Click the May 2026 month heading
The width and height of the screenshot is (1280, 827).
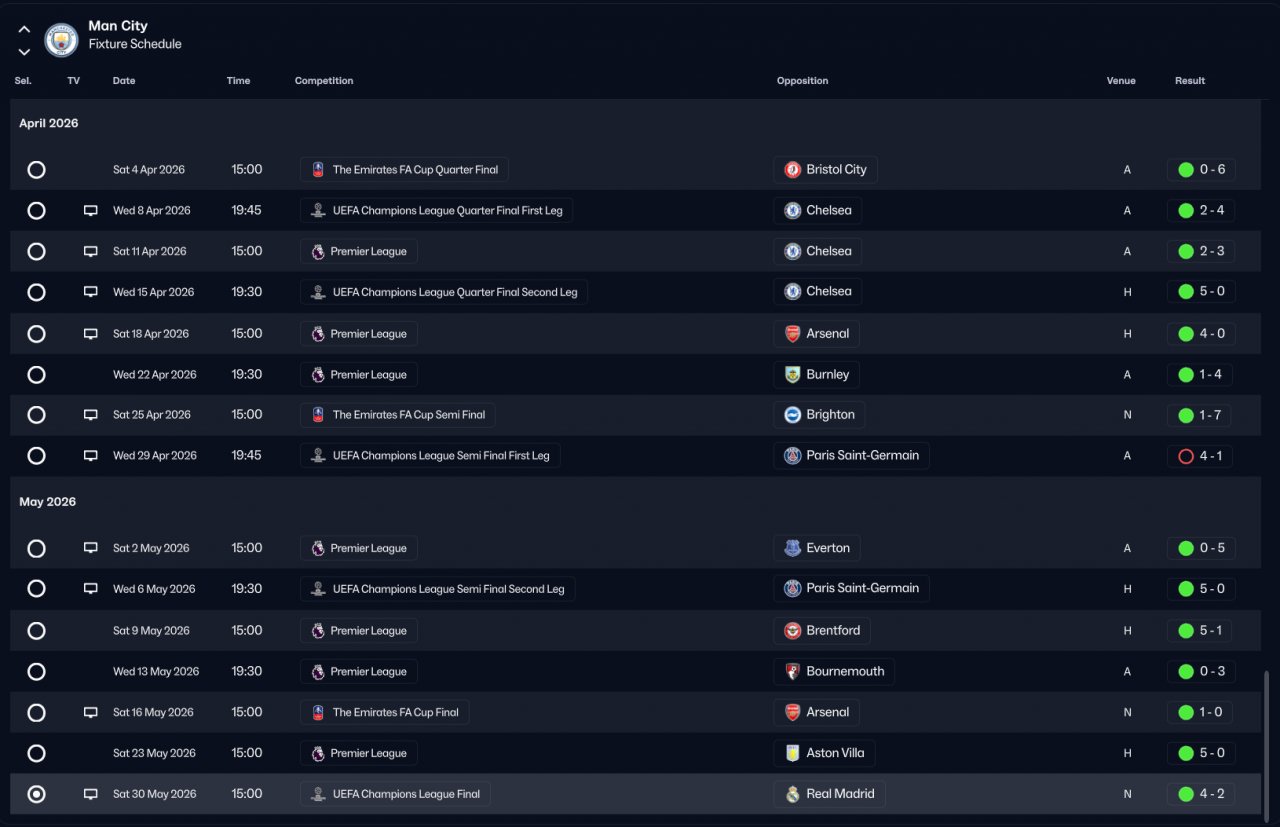click(47, 502)
